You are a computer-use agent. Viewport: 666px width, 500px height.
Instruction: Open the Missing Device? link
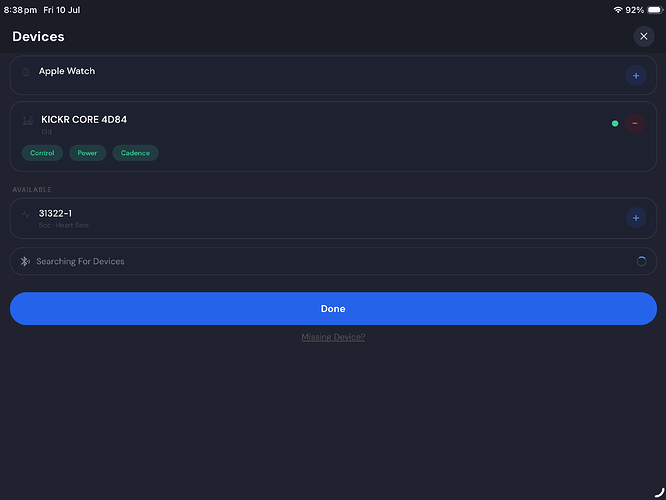[x=333, y=337]
